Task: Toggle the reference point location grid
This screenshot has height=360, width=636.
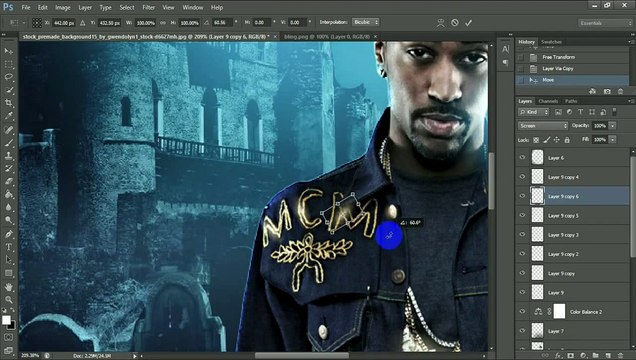Action: click(37, 23)
